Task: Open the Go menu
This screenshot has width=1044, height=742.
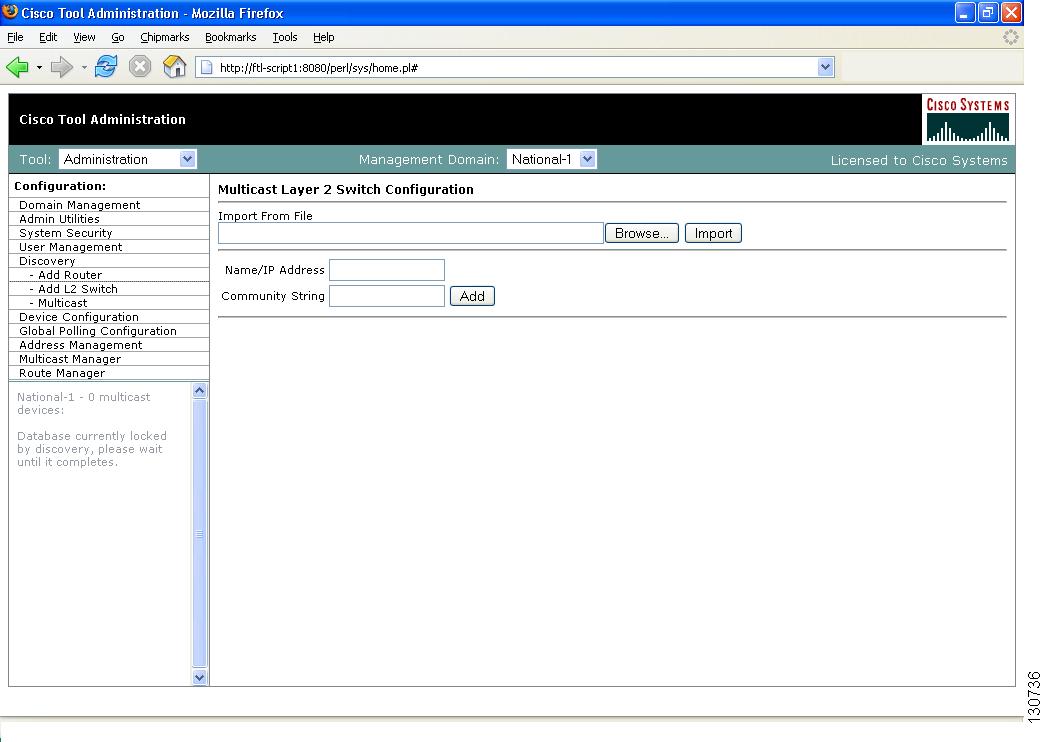Action: tap(118, 37)
